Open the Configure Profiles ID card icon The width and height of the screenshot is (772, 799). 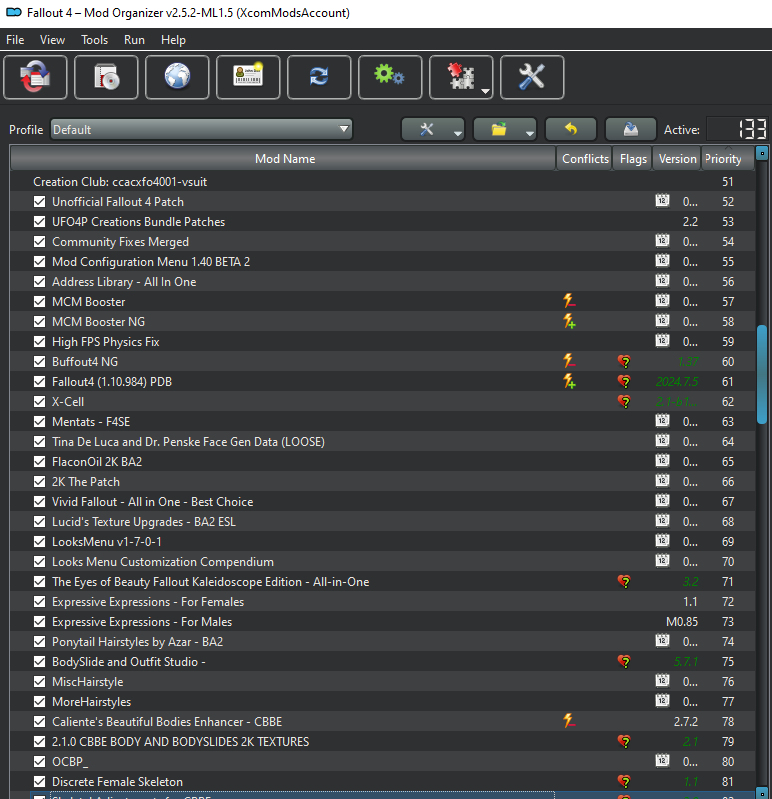click(248, 77)
